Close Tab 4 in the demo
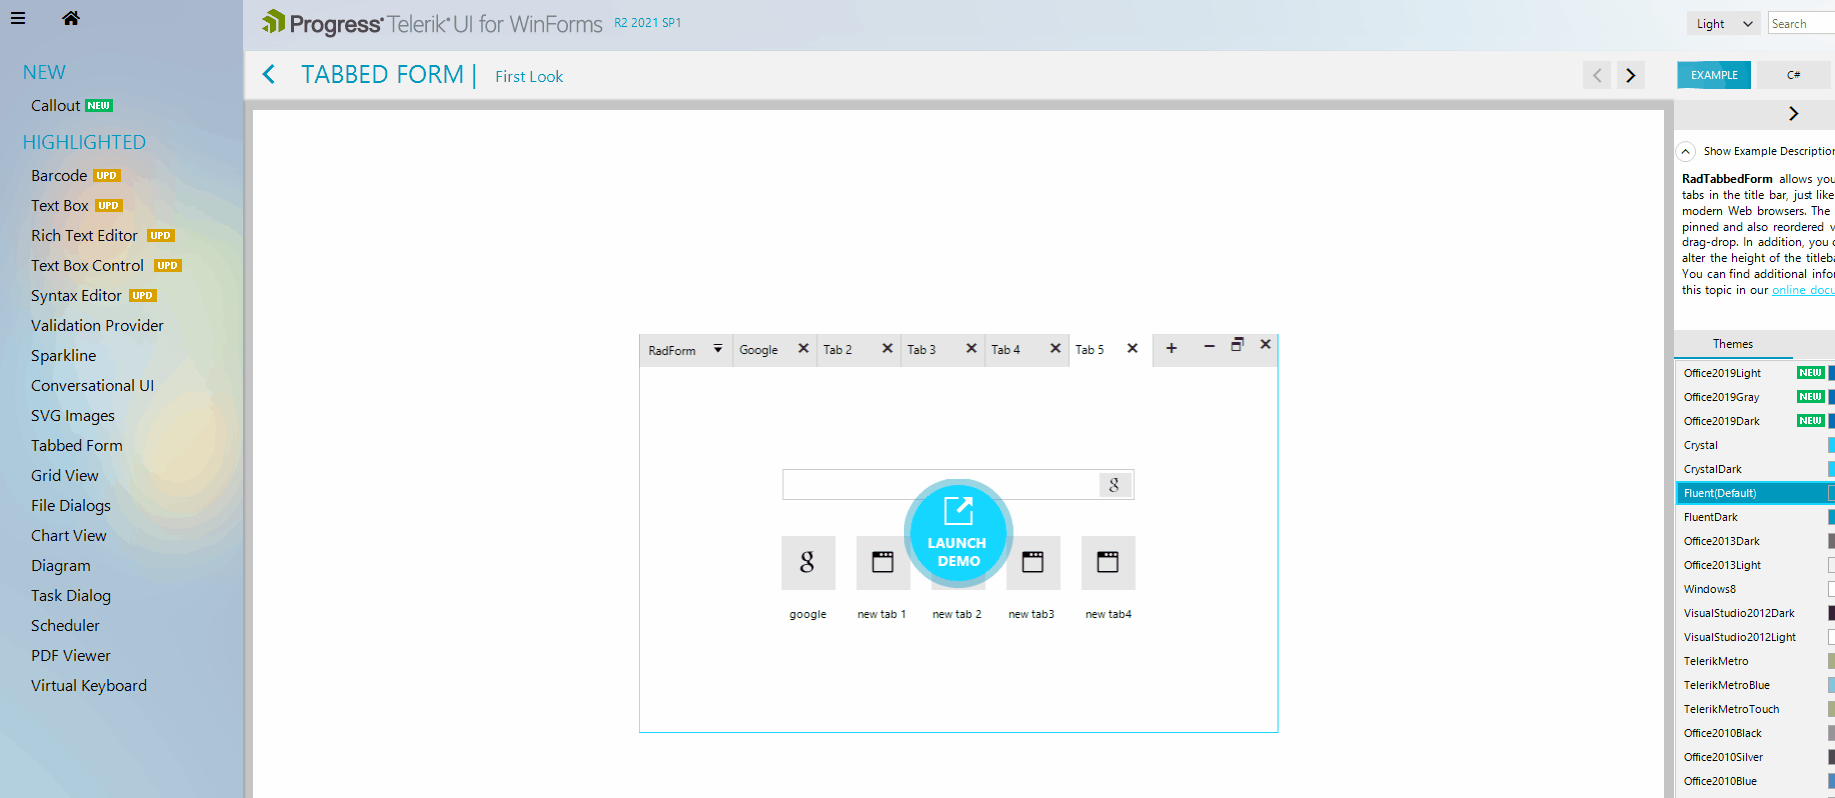 tap(1055, 348)
